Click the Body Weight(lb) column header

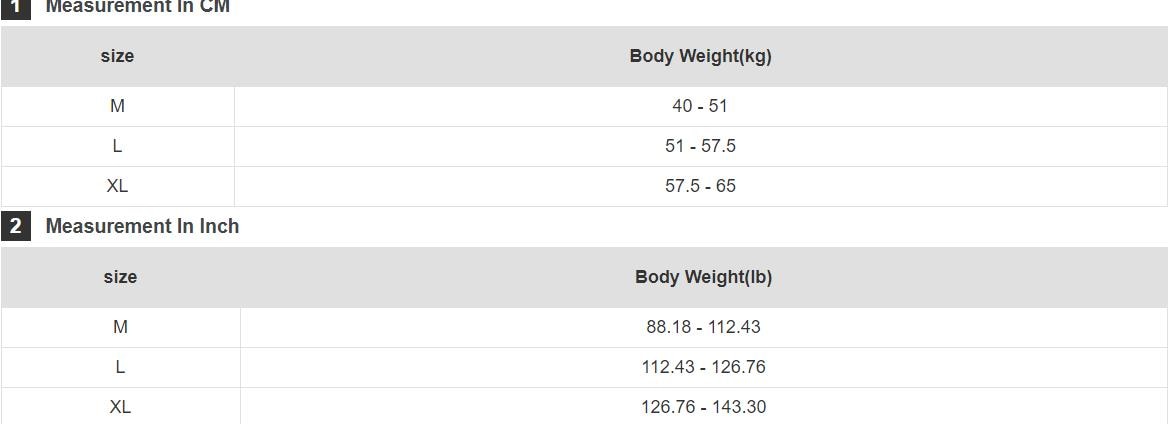[x=703, y=277]
